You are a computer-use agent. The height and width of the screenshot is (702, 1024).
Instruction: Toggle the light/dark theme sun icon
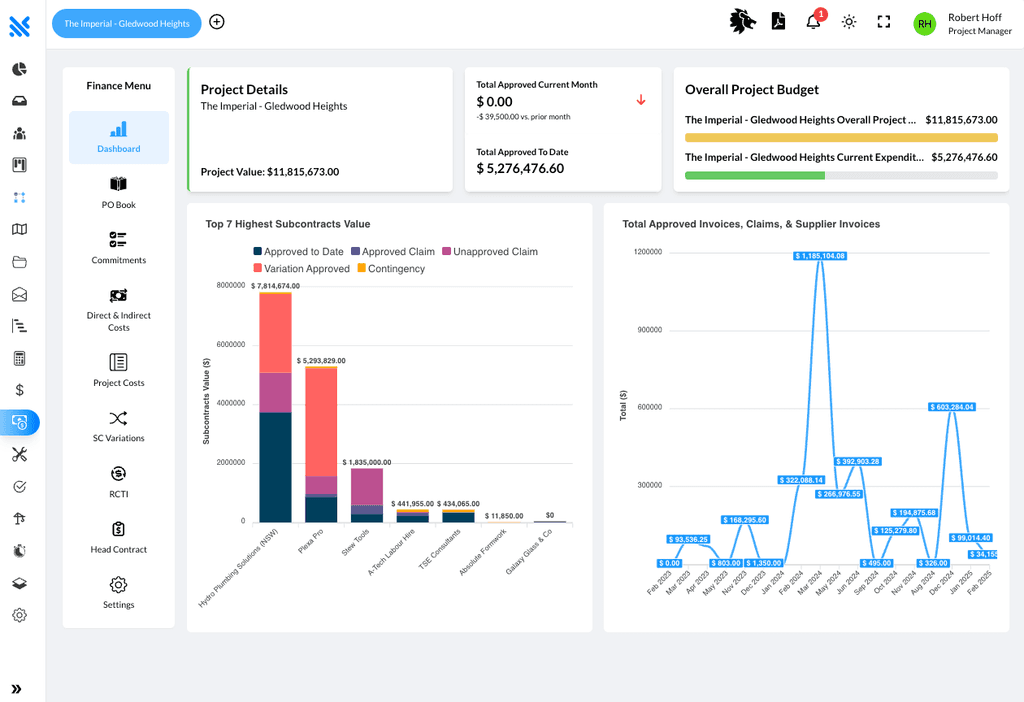click(848, 21)
